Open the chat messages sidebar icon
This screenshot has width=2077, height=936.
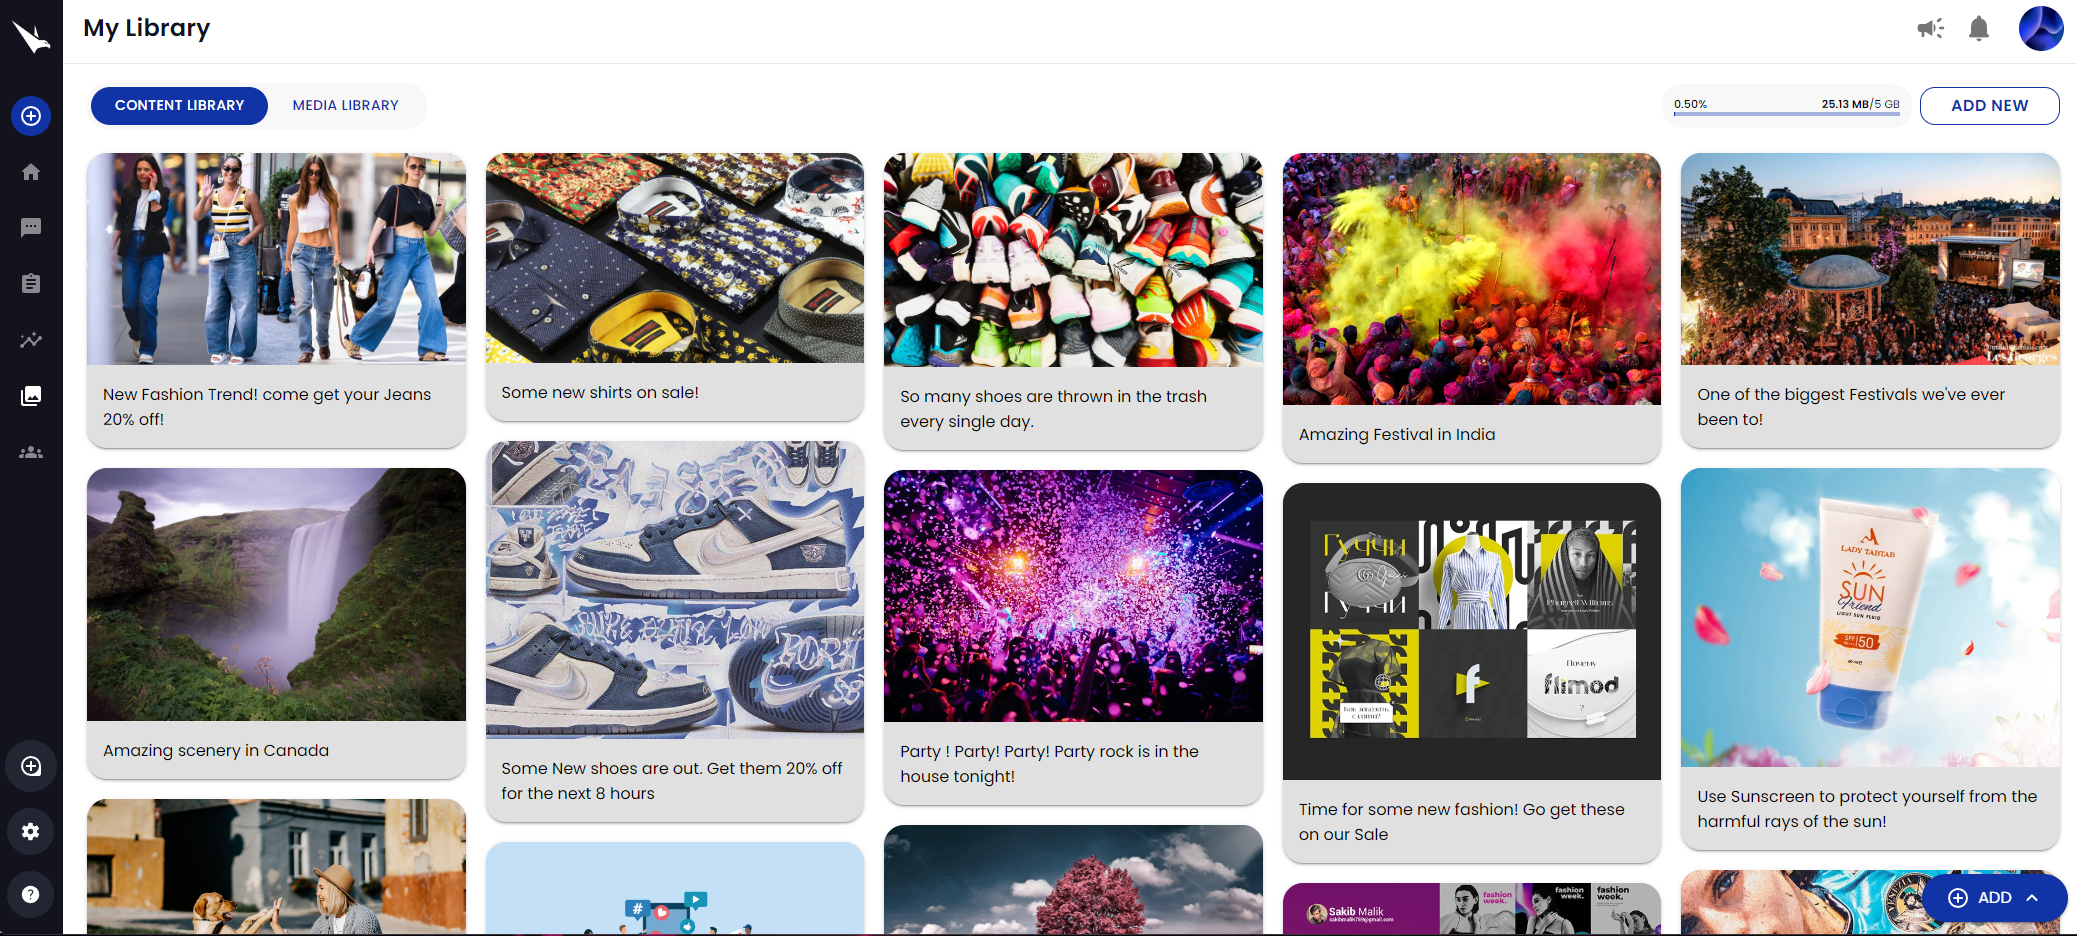[31, 228]
